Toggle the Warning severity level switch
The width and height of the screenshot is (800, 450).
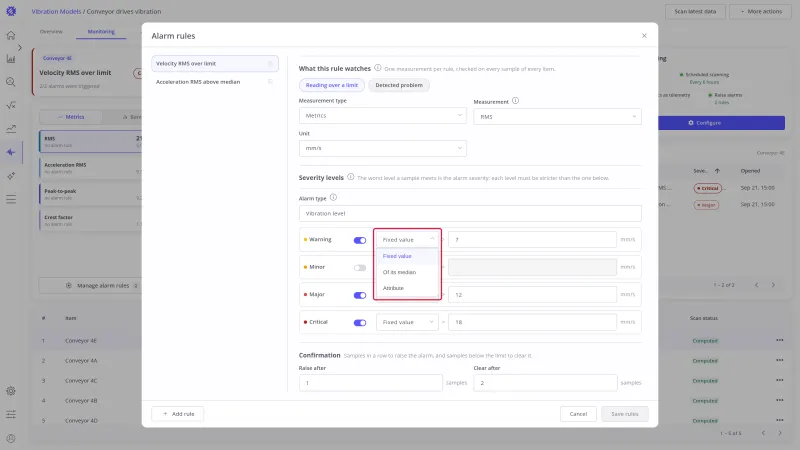click(x=360, y=240)
